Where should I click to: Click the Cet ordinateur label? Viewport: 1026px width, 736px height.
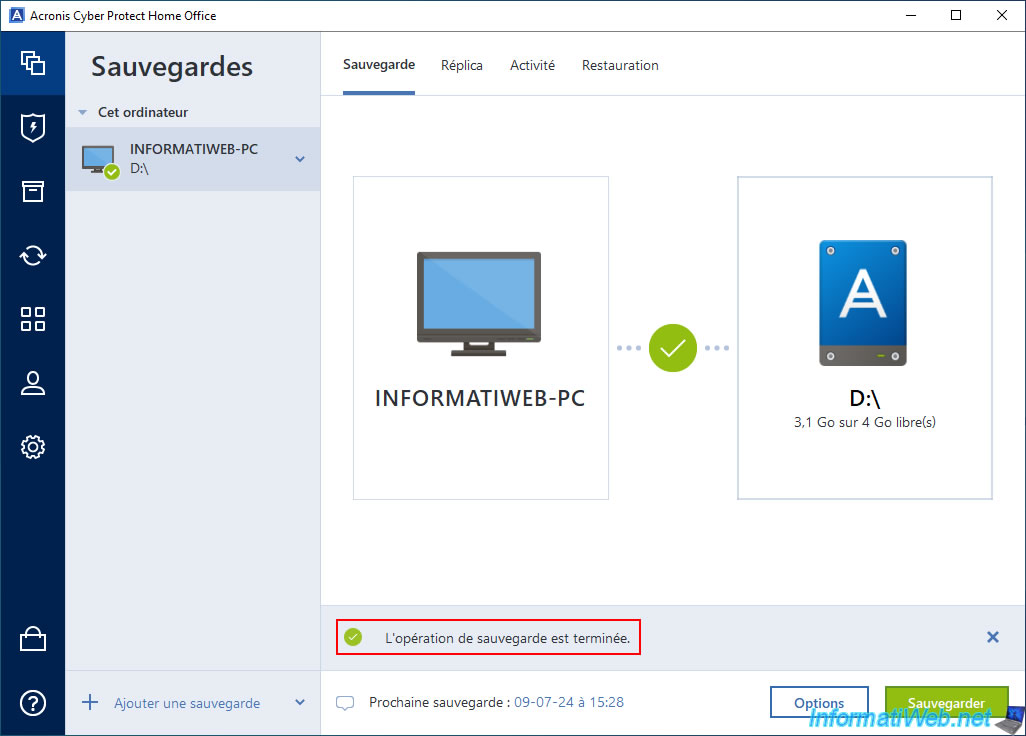(143, 113)
